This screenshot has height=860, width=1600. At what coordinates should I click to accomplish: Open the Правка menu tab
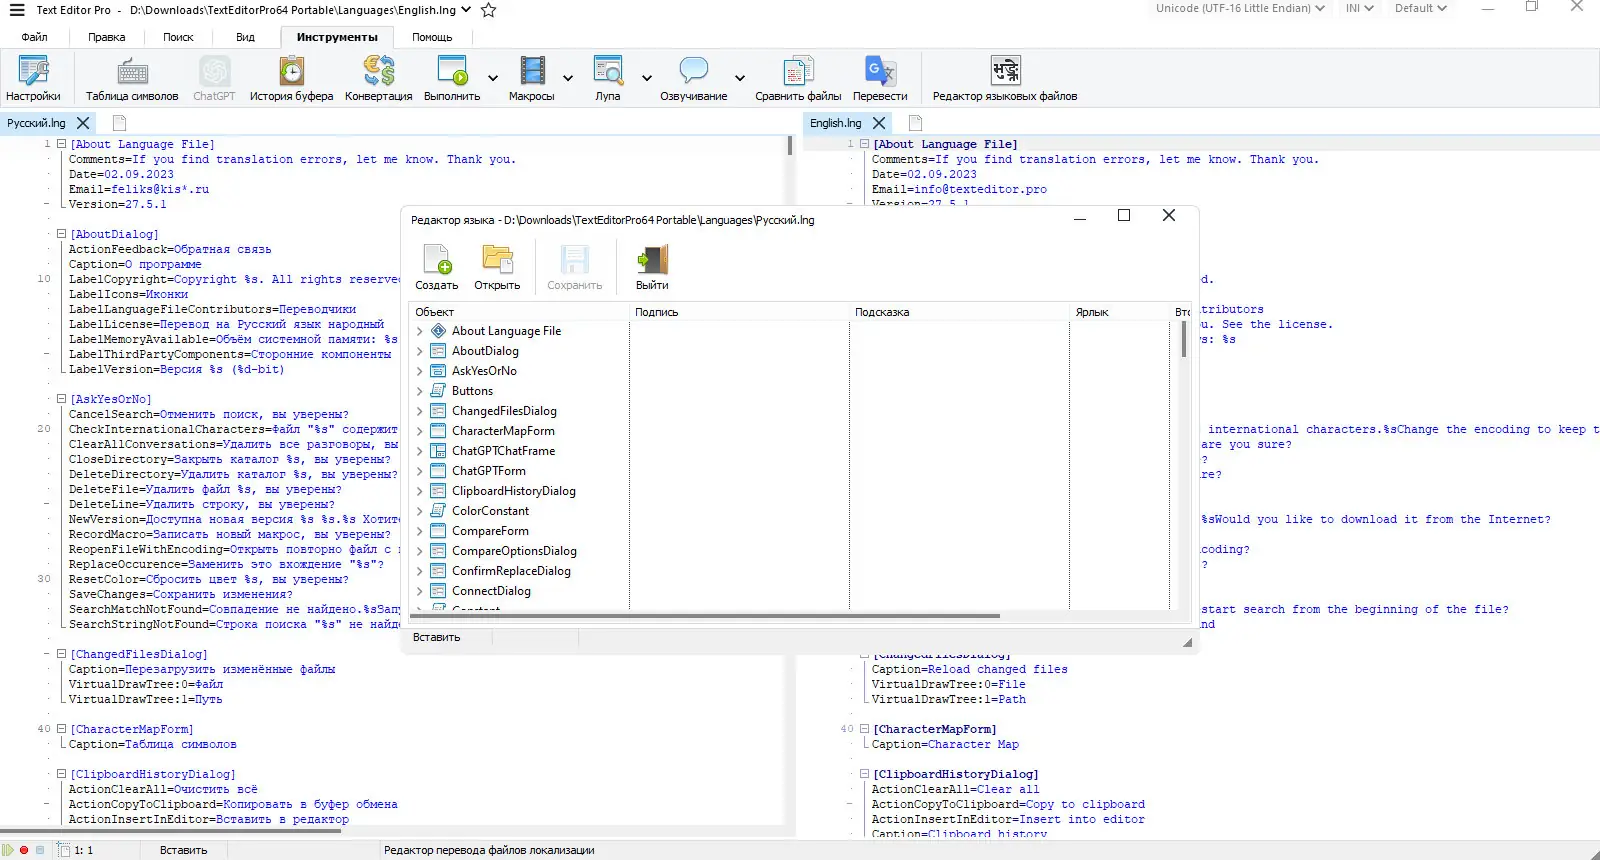(x=106, y=37)
